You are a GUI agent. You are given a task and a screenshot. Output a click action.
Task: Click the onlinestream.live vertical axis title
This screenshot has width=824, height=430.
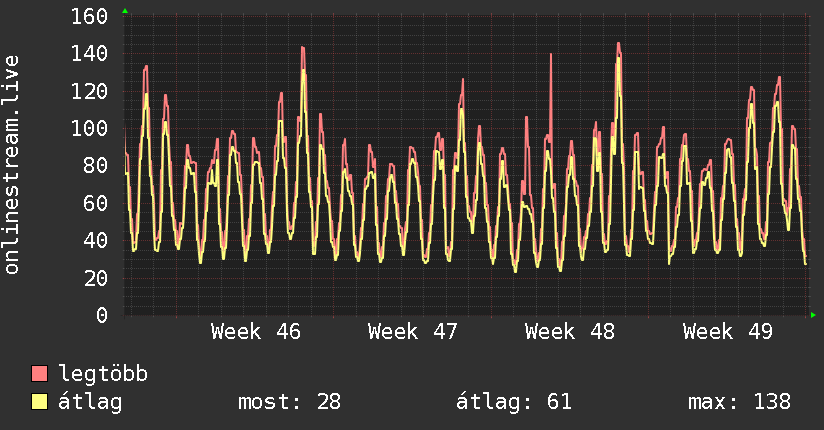pyautogui.click(x=11, y=165)
